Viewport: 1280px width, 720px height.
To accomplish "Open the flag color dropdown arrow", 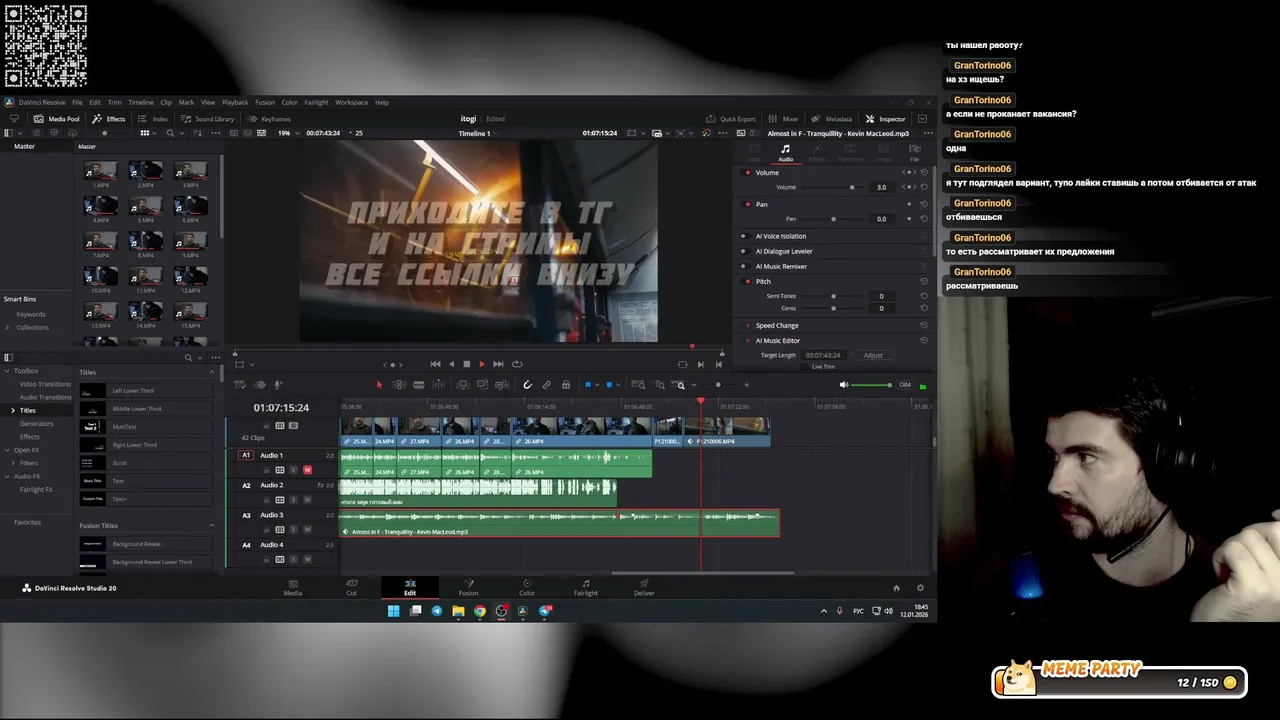I will [599, 385].
